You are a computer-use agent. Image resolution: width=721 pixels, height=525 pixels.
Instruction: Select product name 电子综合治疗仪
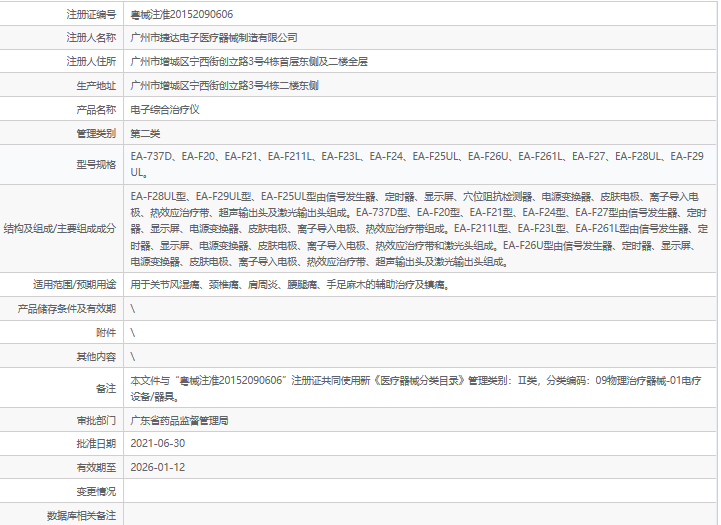(x=165, y=109)
